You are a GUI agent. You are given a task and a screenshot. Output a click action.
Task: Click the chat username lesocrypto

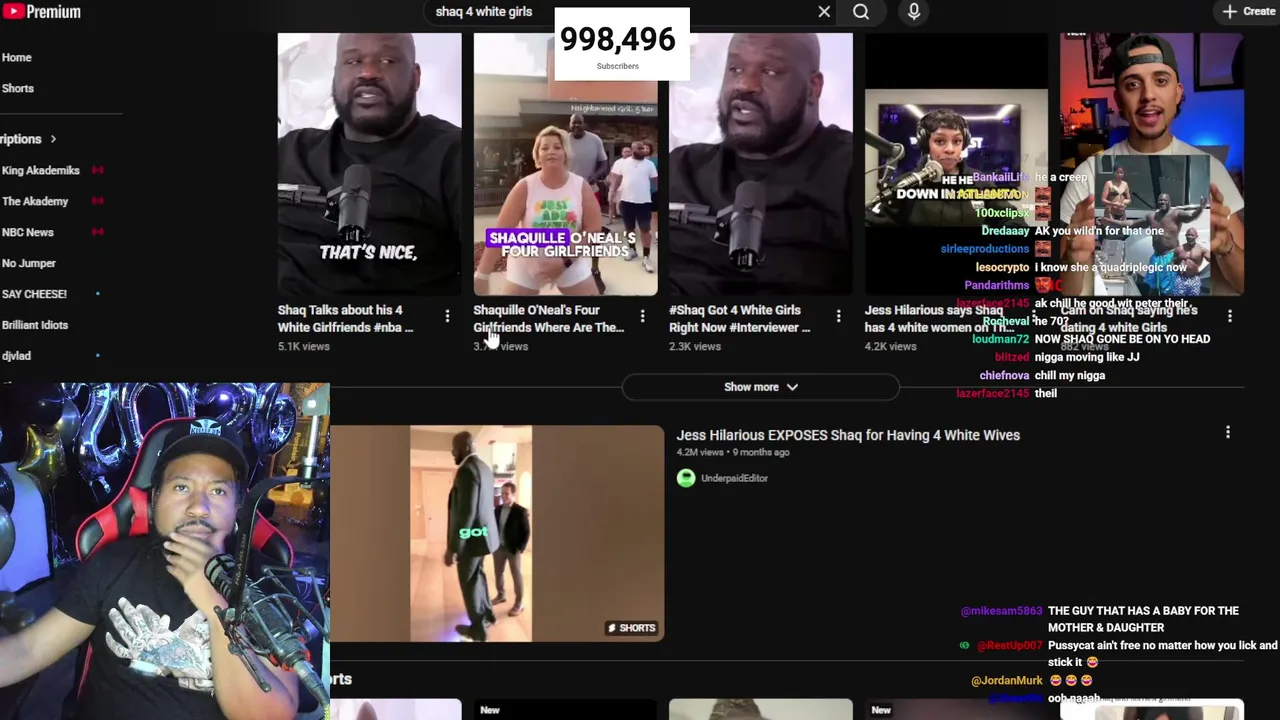pyautogui.click(x=1002, y=268)
